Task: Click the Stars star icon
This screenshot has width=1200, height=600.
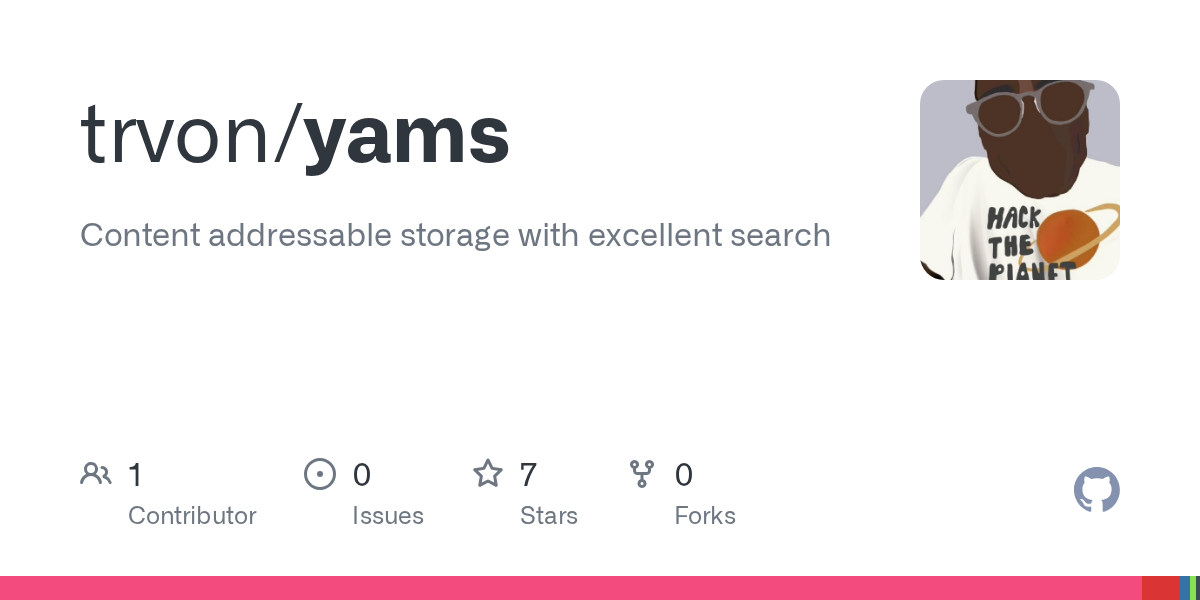Action: tap(488, 473)
